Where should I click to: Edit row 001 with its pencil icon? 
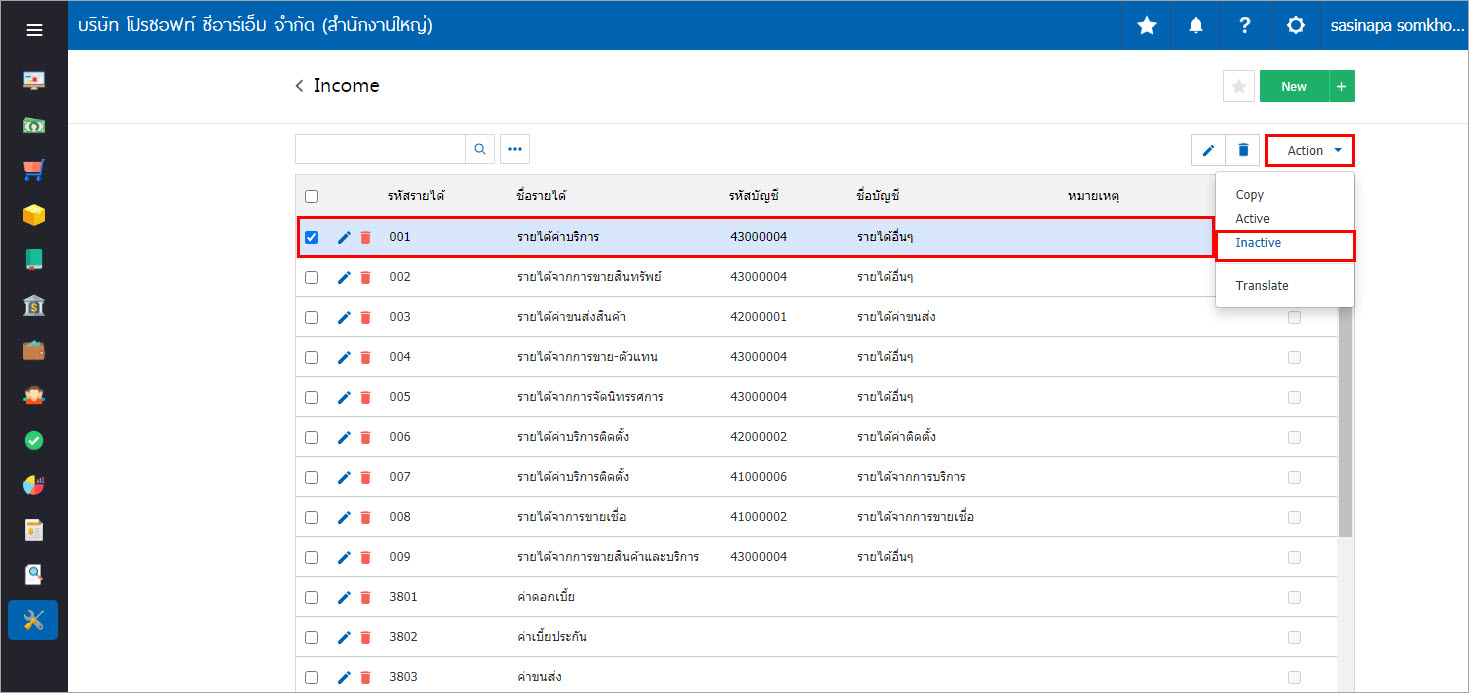(344, 237)
